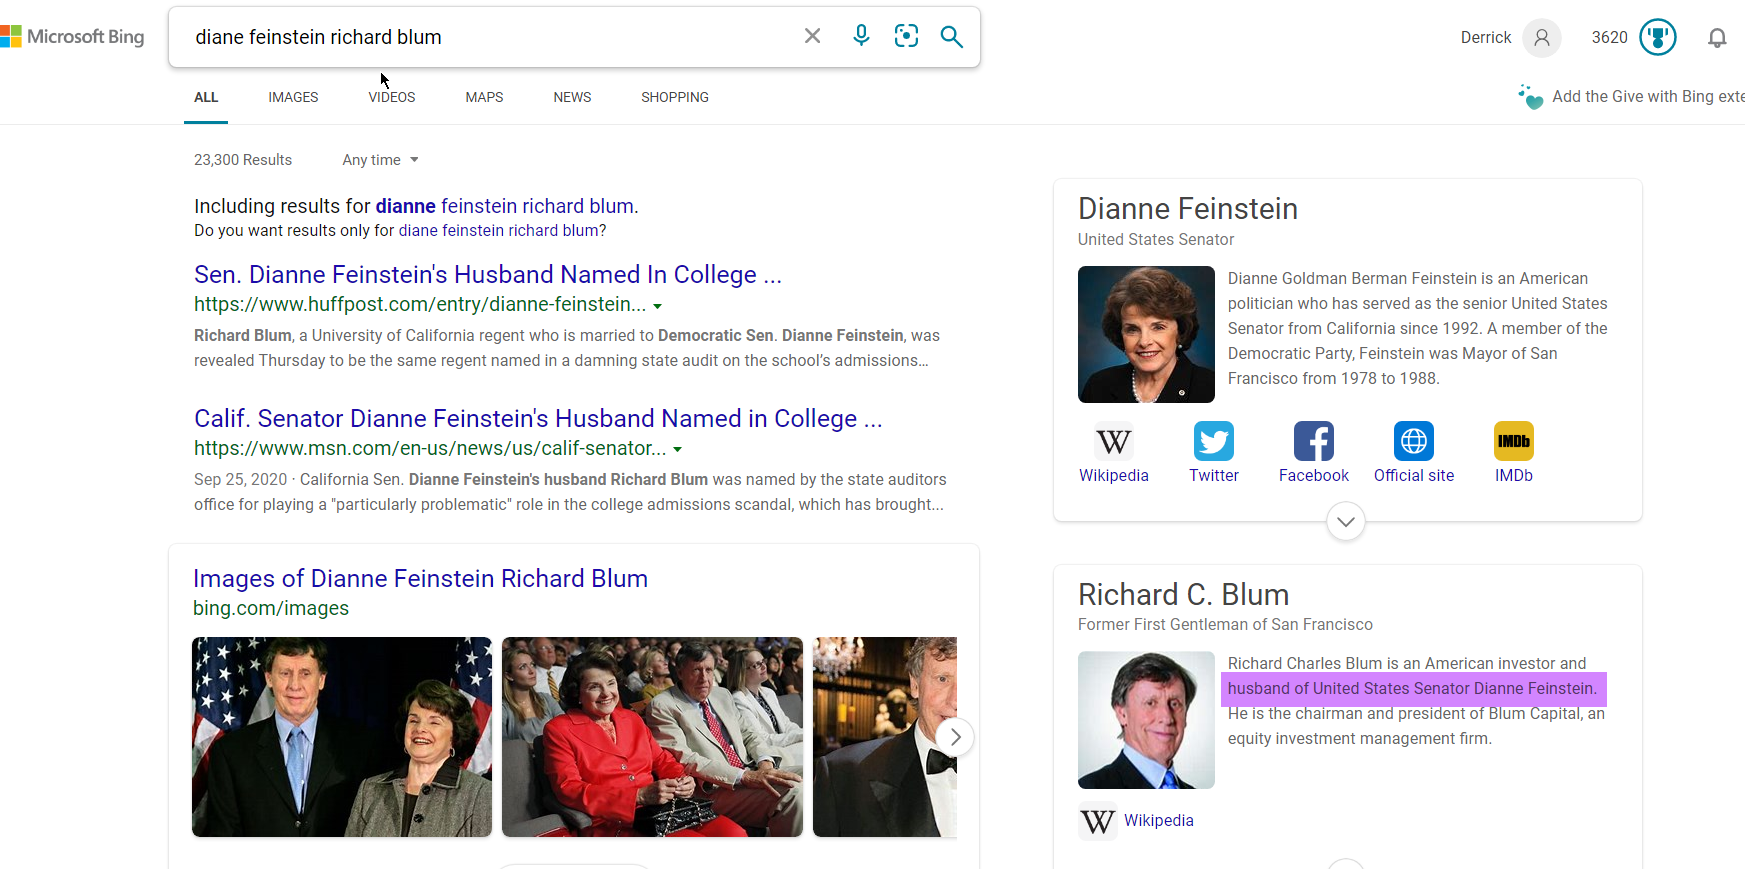Viewport: 1745px width, 869px height.
Task: Start voice search with the microphone icon
Action: 861,36
